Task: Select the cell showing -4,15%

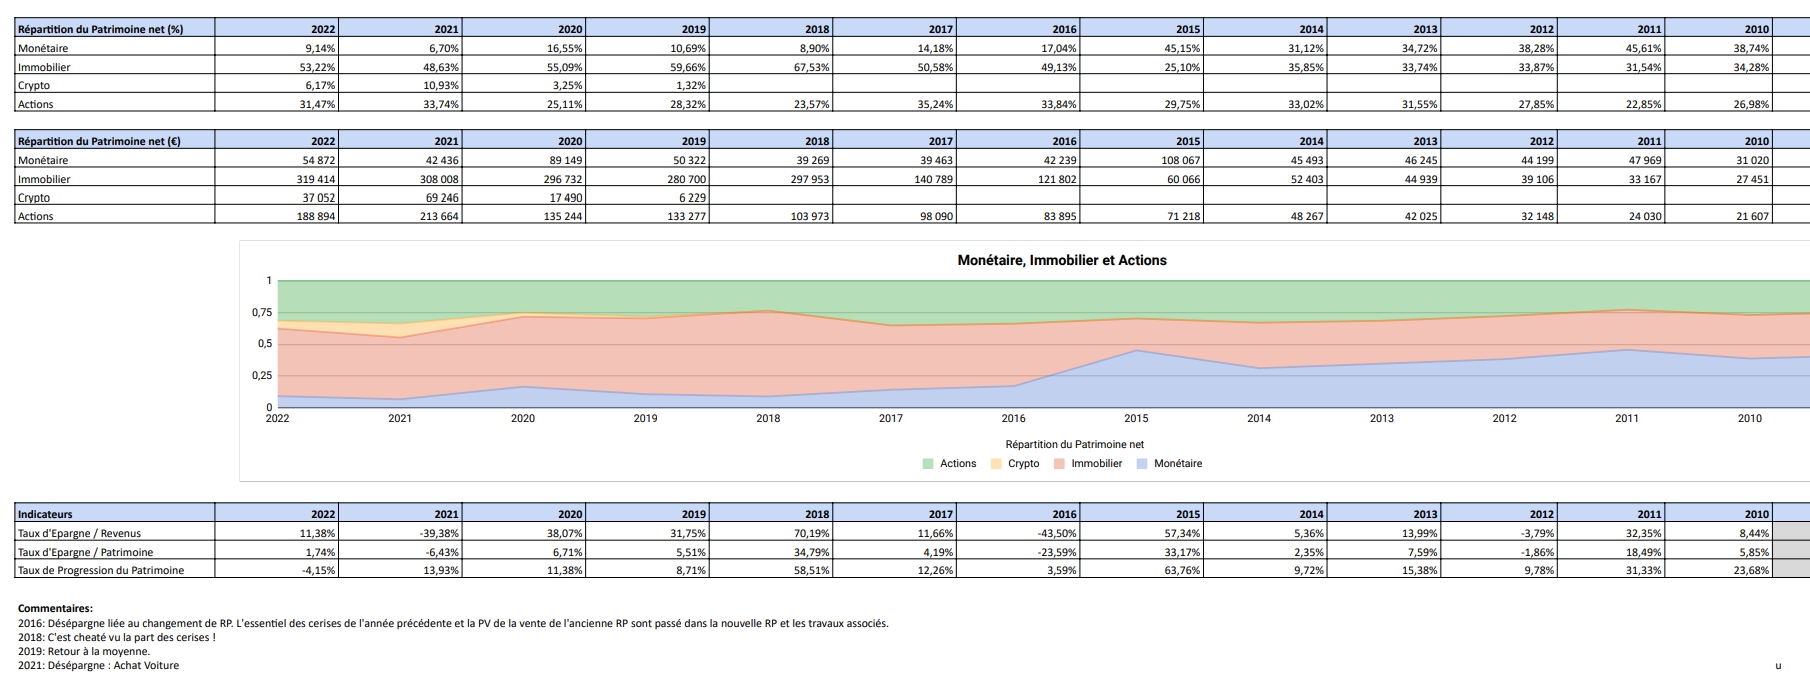Action: (276, 570)
